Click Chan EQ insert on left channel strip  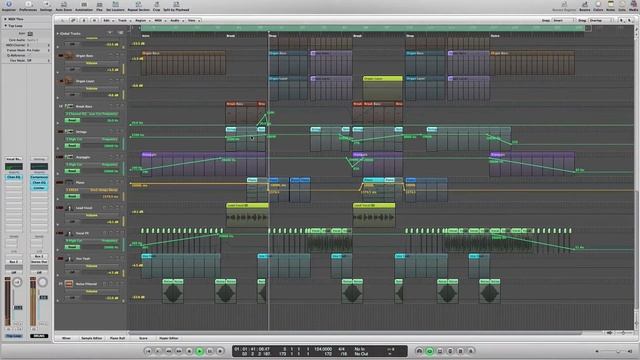click(x=13, y=178)
